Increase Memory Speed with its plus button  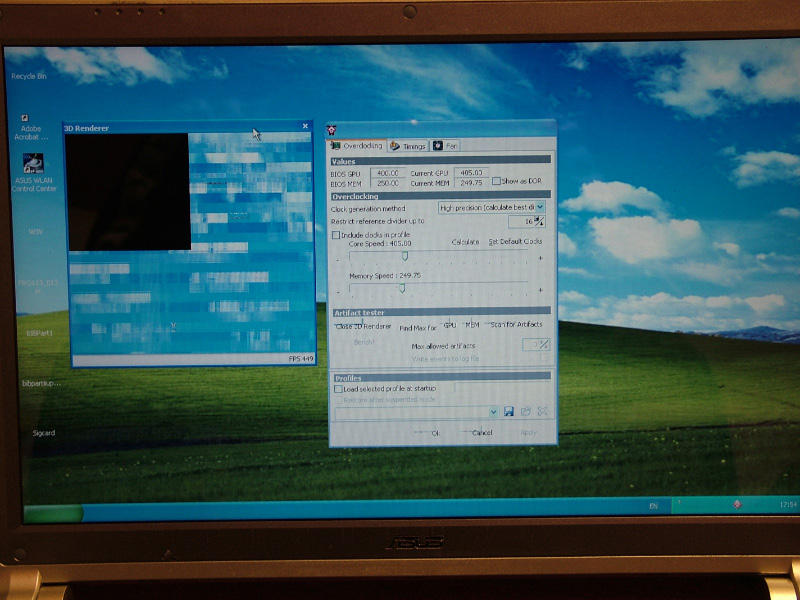pyautogui.click(x=540, y=290)
